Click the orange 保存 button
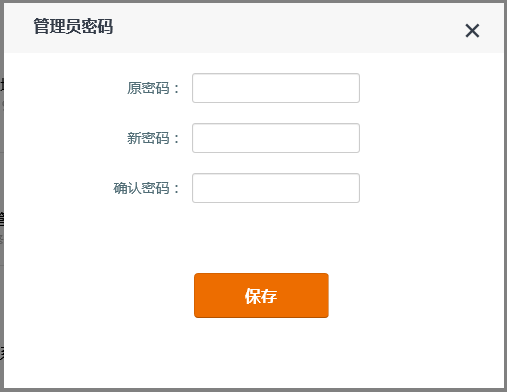This screenshot has height=392, width=507. (x=261, y=295)
